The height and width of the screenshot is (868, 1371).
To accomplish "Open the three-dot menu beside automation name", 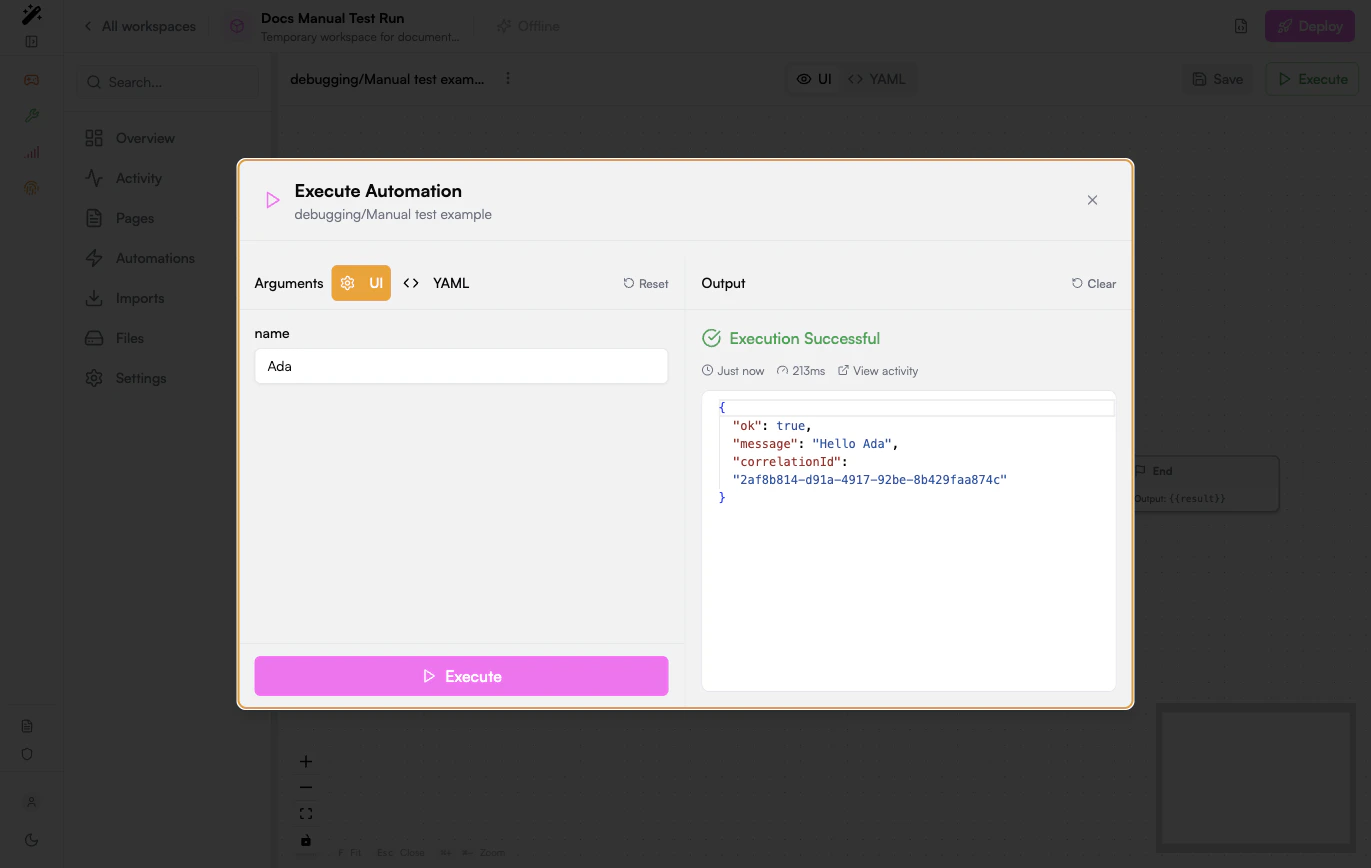I will pyautogui.click(x=508, y=78).
